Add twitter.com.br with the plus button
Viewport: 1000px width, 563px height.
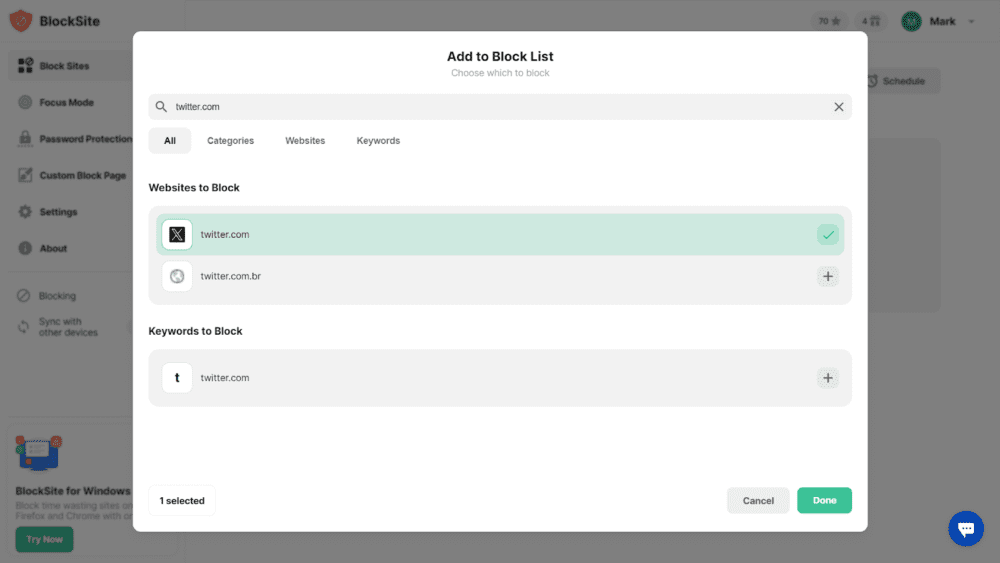(x=827, y=276)
